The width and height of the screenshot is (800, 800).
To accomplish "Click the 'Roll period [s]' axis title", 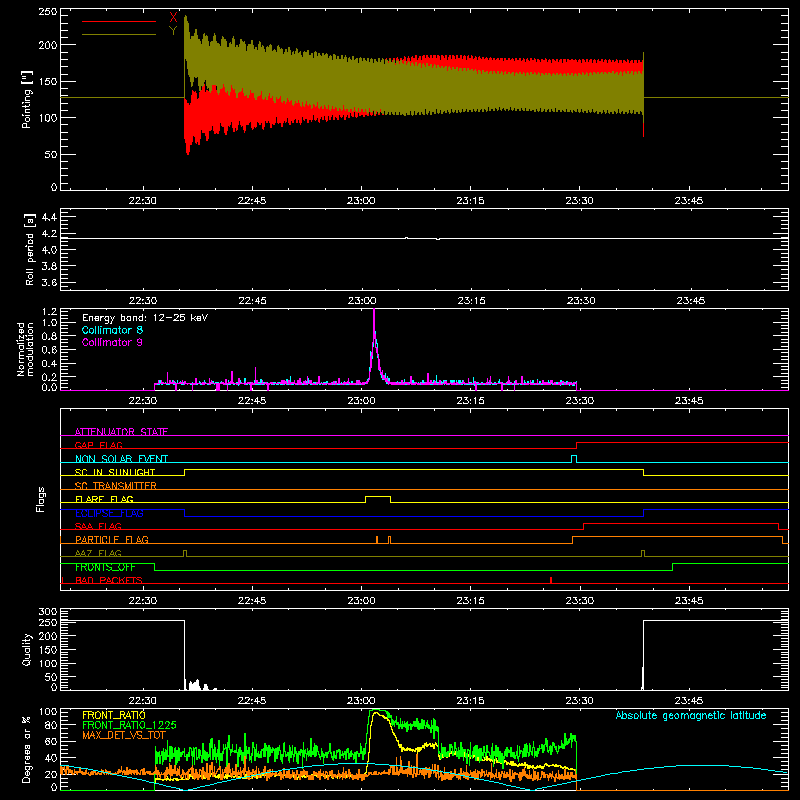I will click(x=30, y=249).
